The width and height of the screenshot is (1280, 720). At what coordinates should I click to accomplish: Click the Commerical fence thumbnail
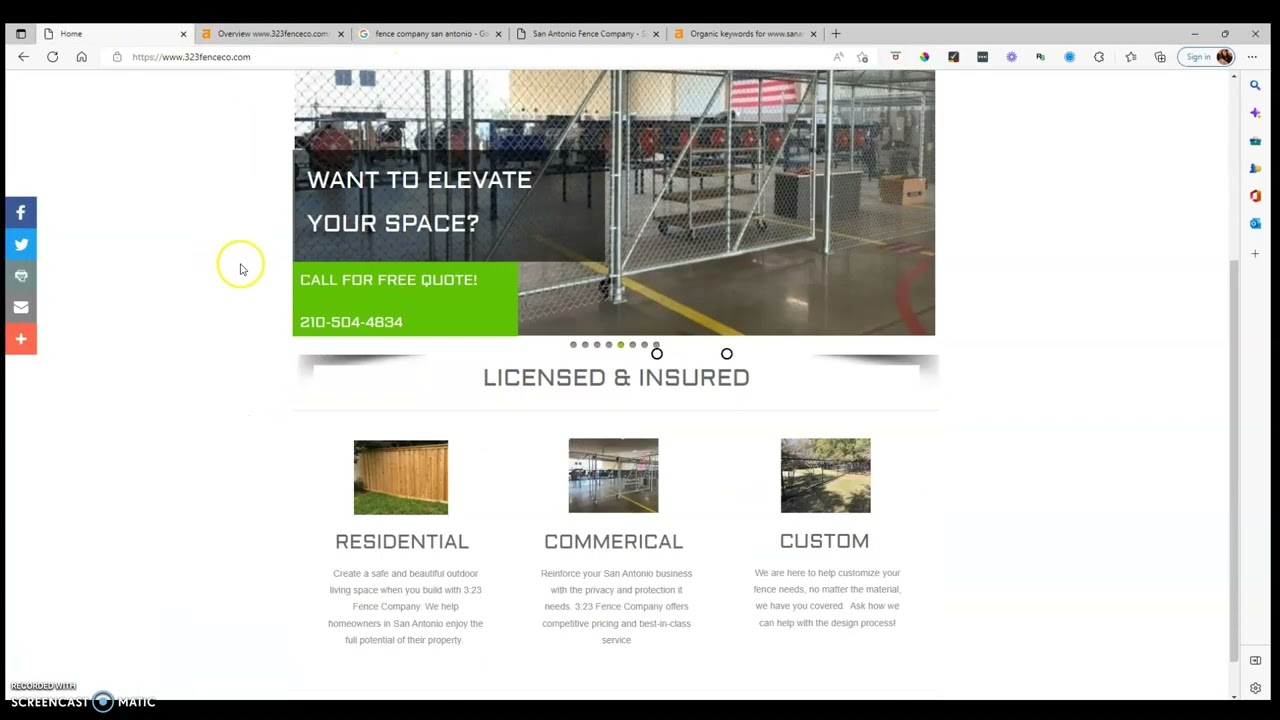tap(613, 475)
